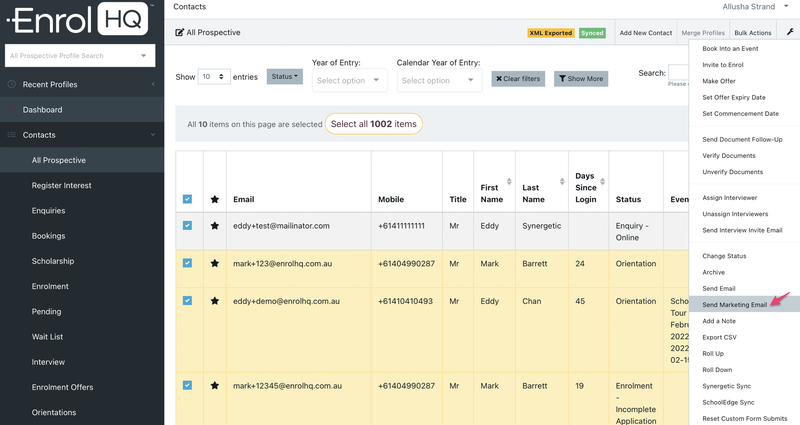Click star icon in Eddy Chan row
800x425 pixels.
coord(215,301)
